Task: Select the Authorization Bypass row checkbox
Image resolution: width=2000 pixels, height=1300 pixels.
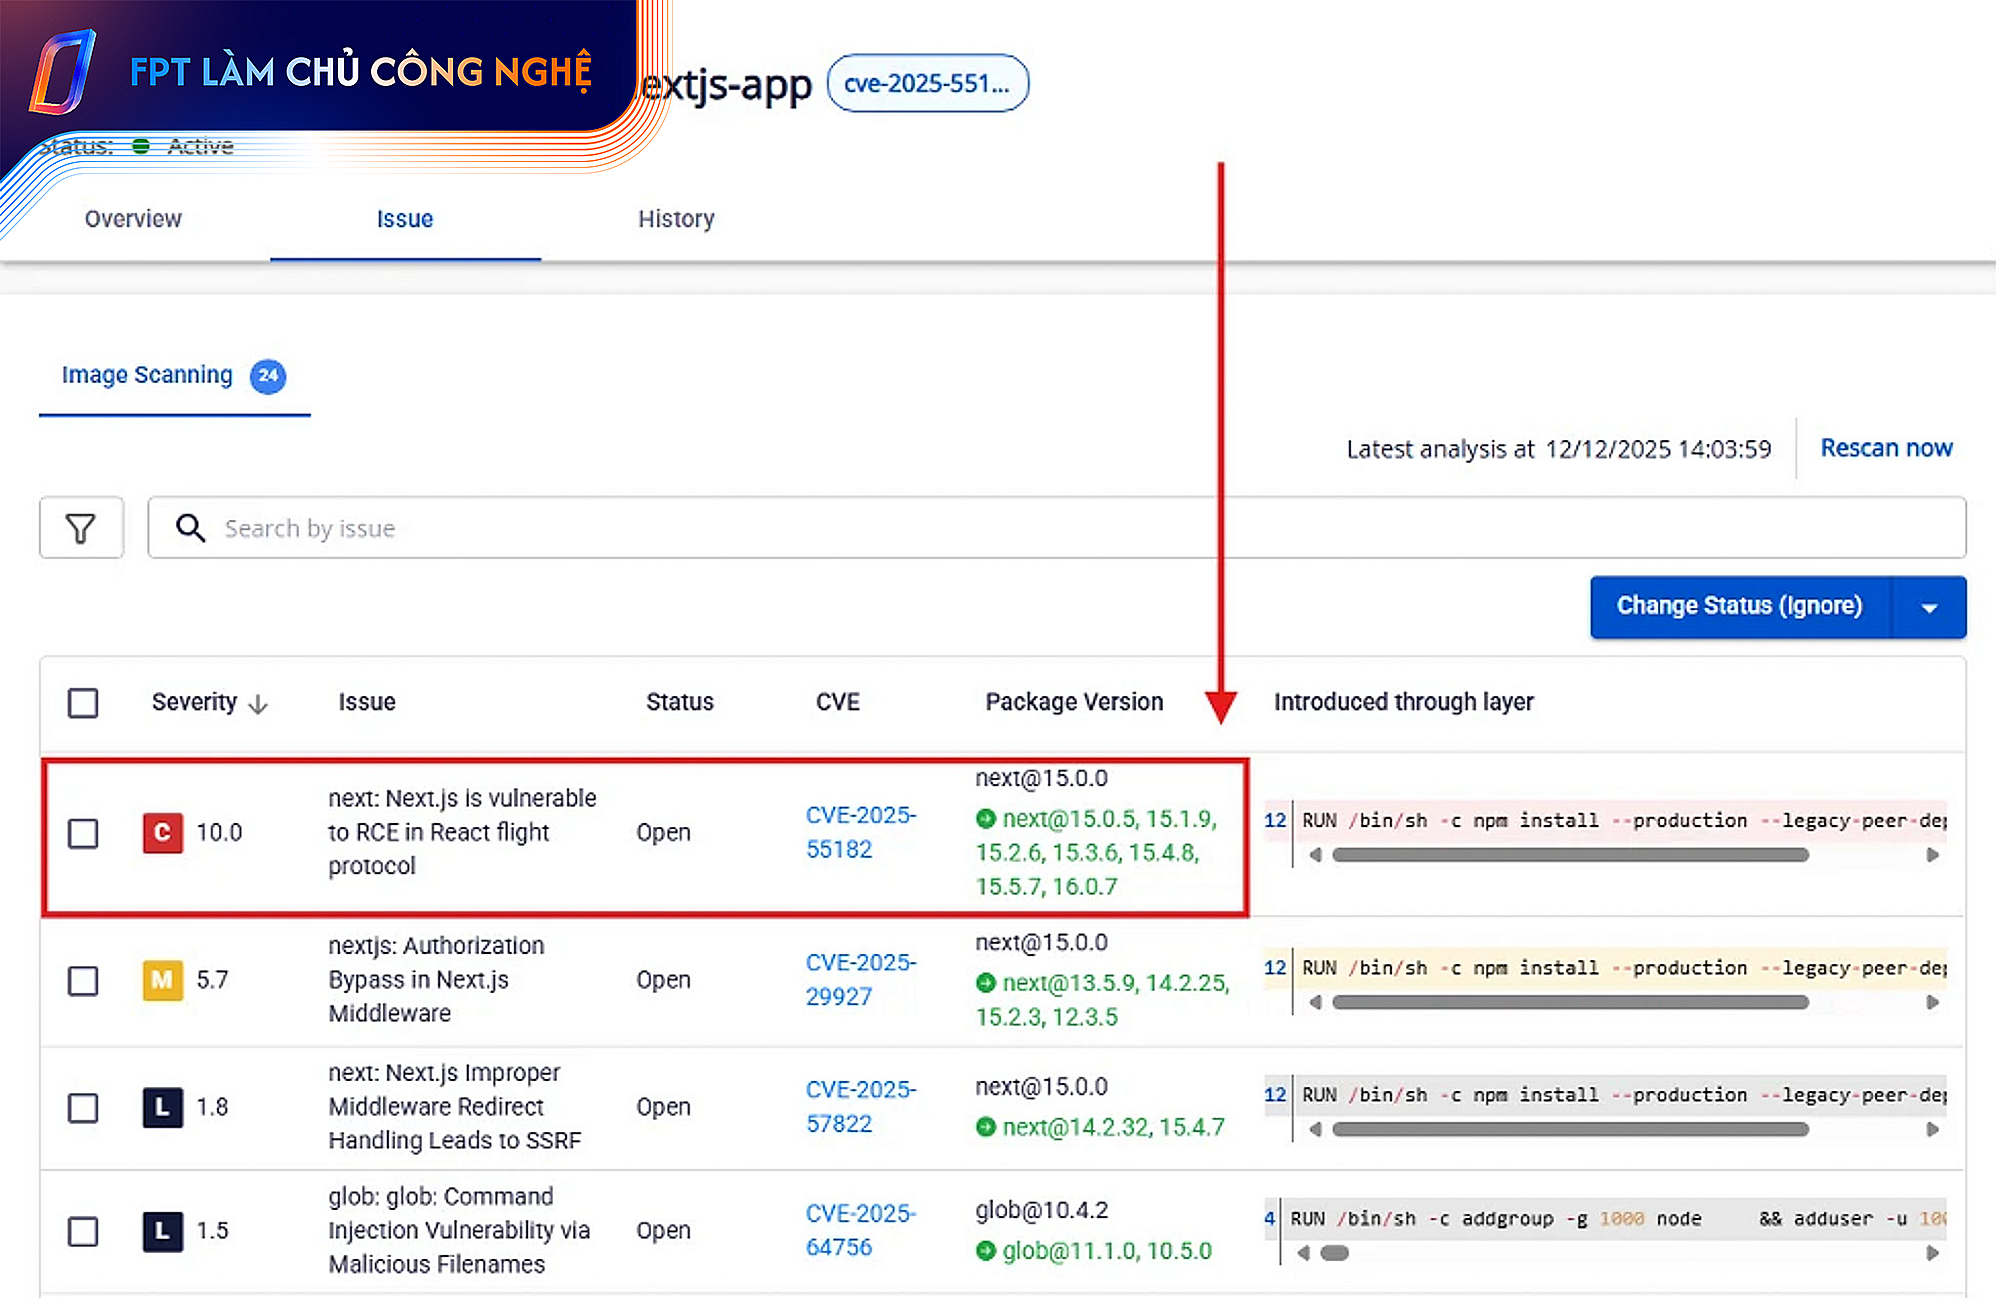Action: (83, 980)
